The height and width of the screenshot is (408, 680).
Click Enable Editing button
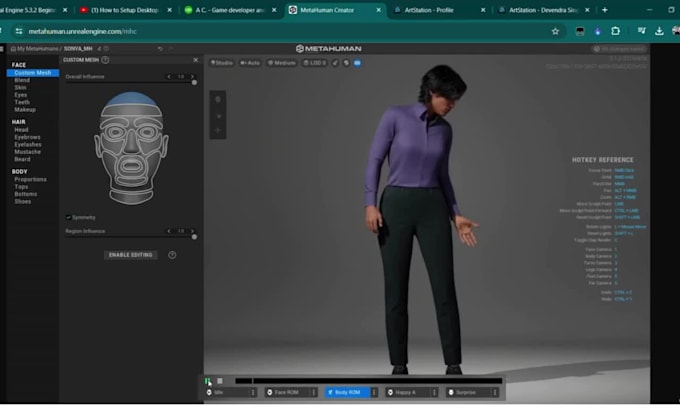click(x=131, y=255)
